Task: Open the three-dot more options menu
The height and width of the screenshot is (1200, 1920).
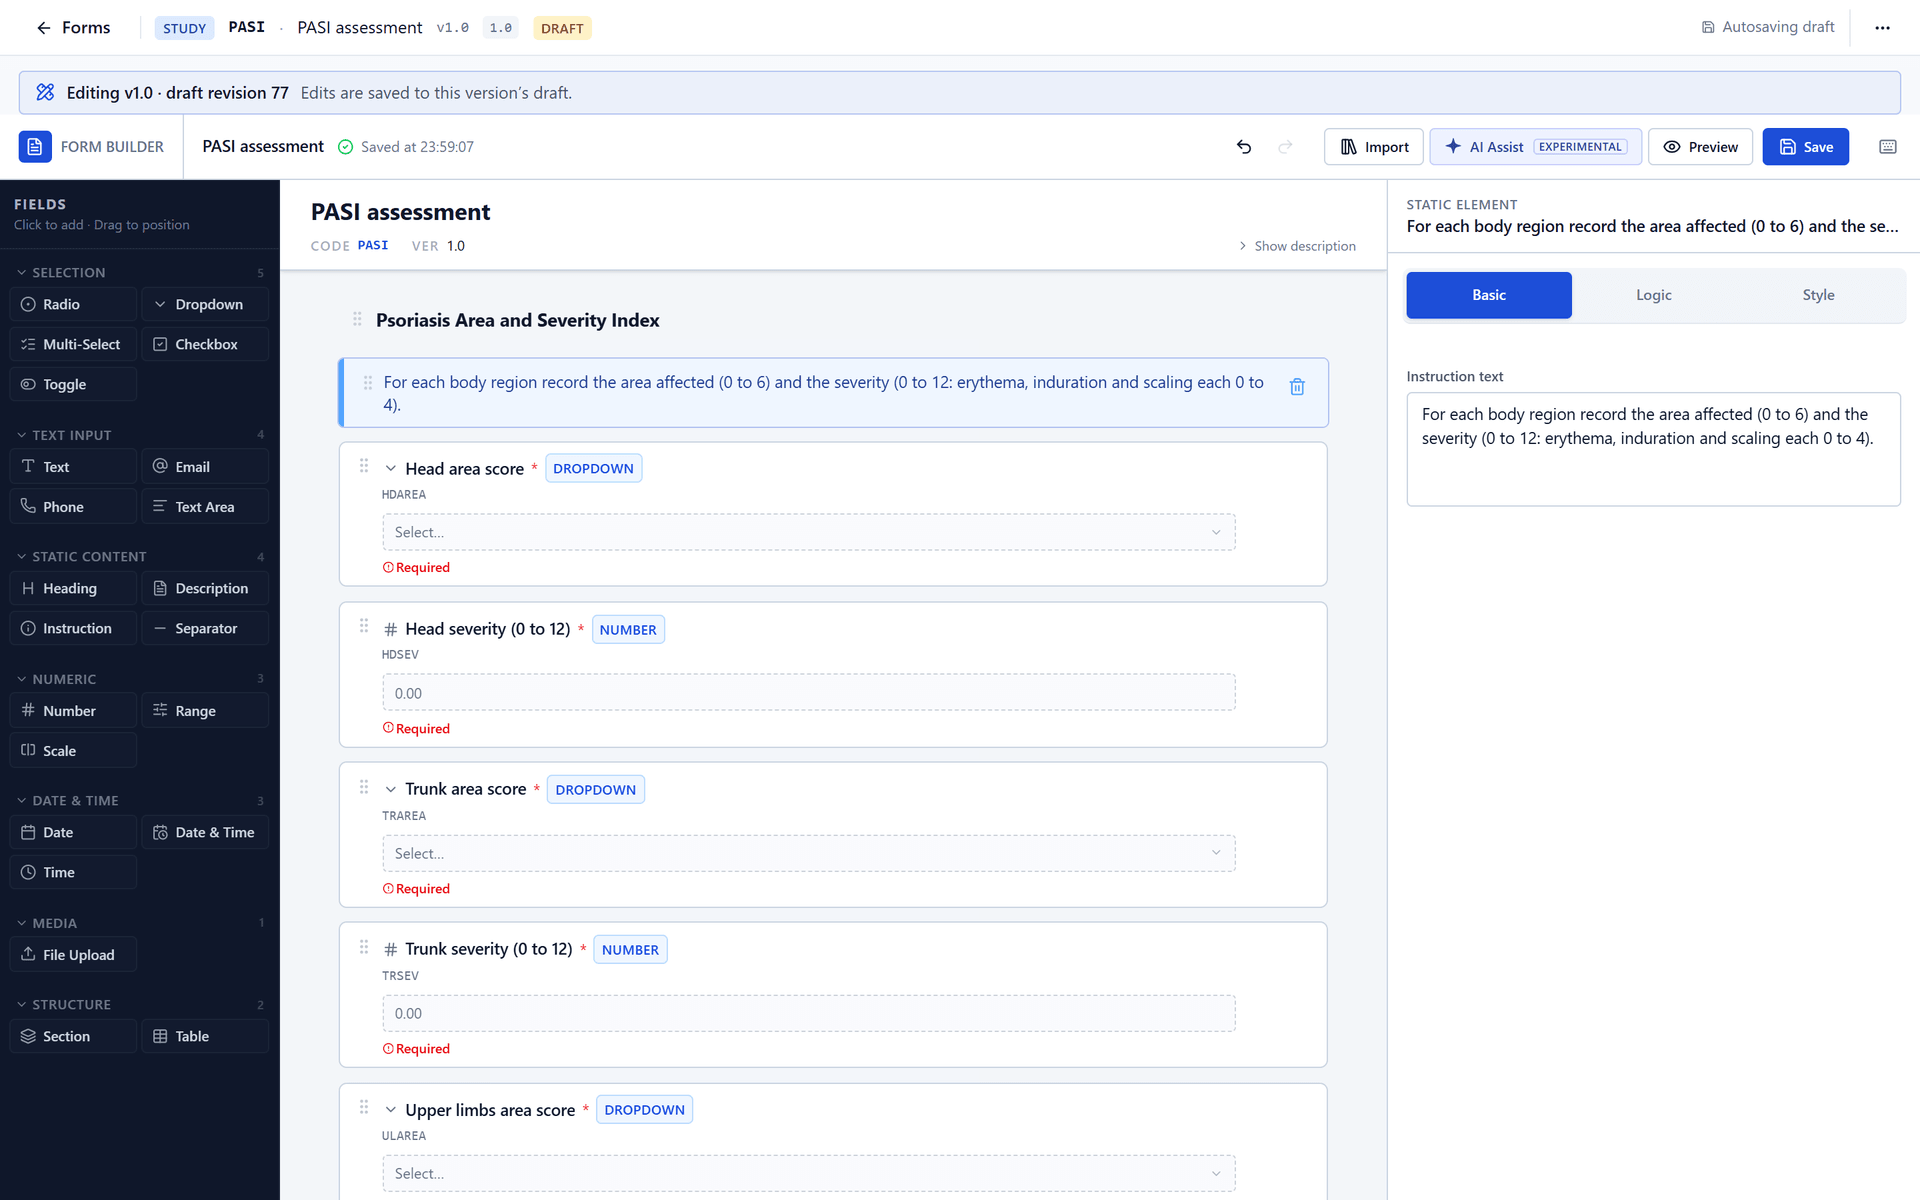Action: tap(1883, 28)
